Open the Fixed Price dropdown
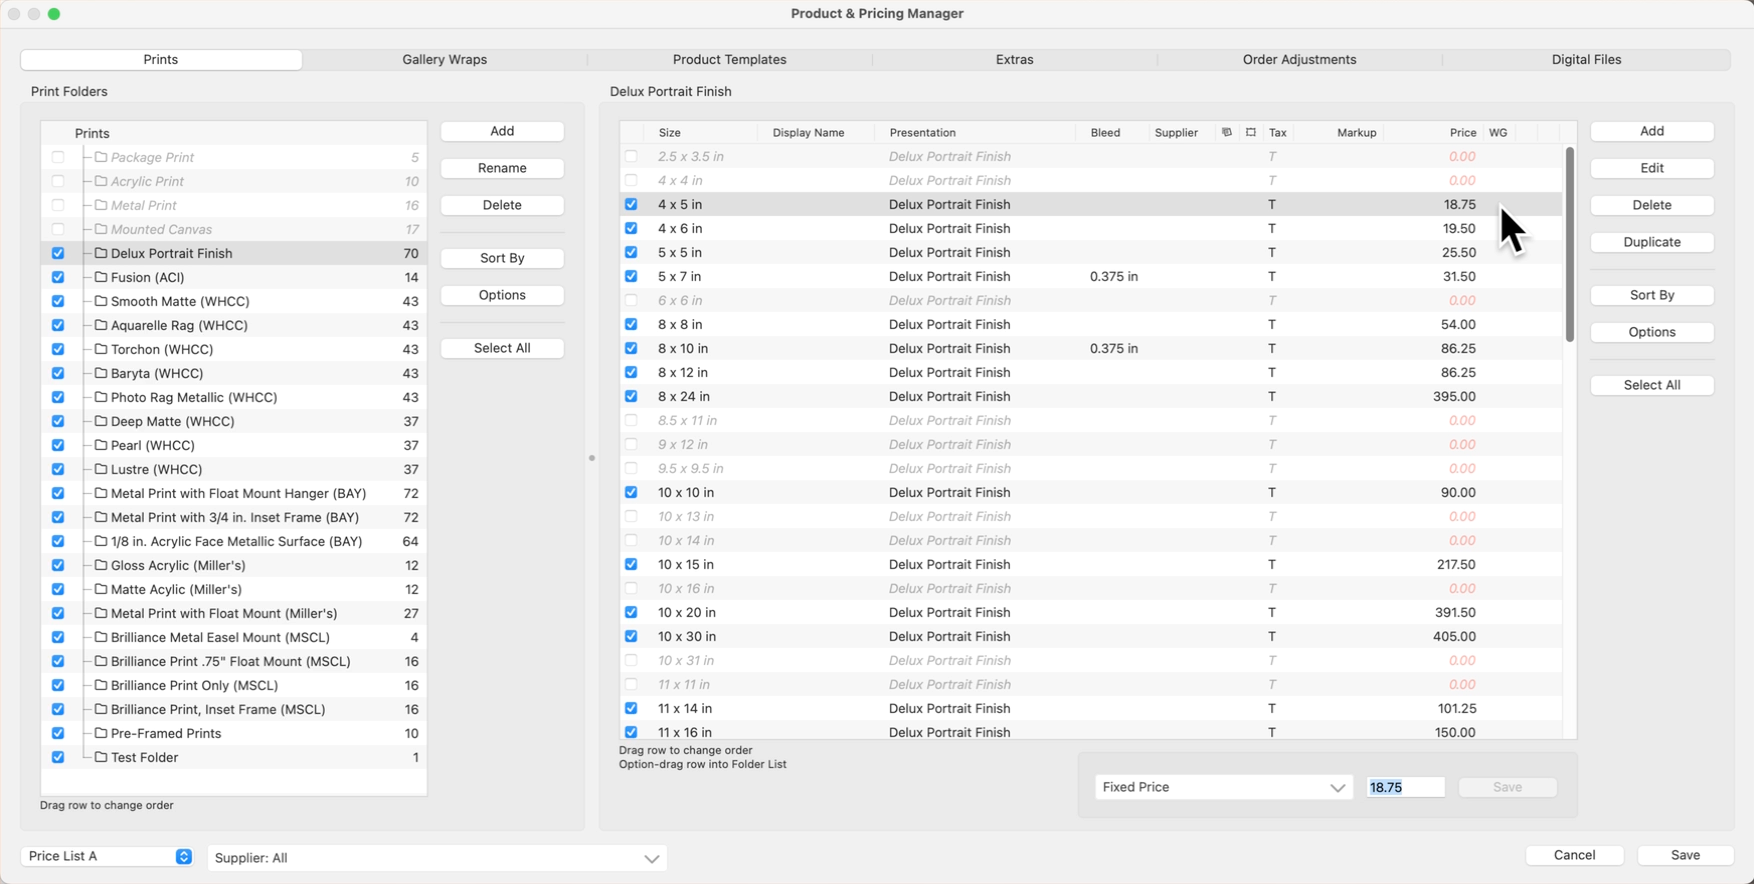Image resolution: width=1754 pixels, height=884 pixels. (x=1223, y=787)
